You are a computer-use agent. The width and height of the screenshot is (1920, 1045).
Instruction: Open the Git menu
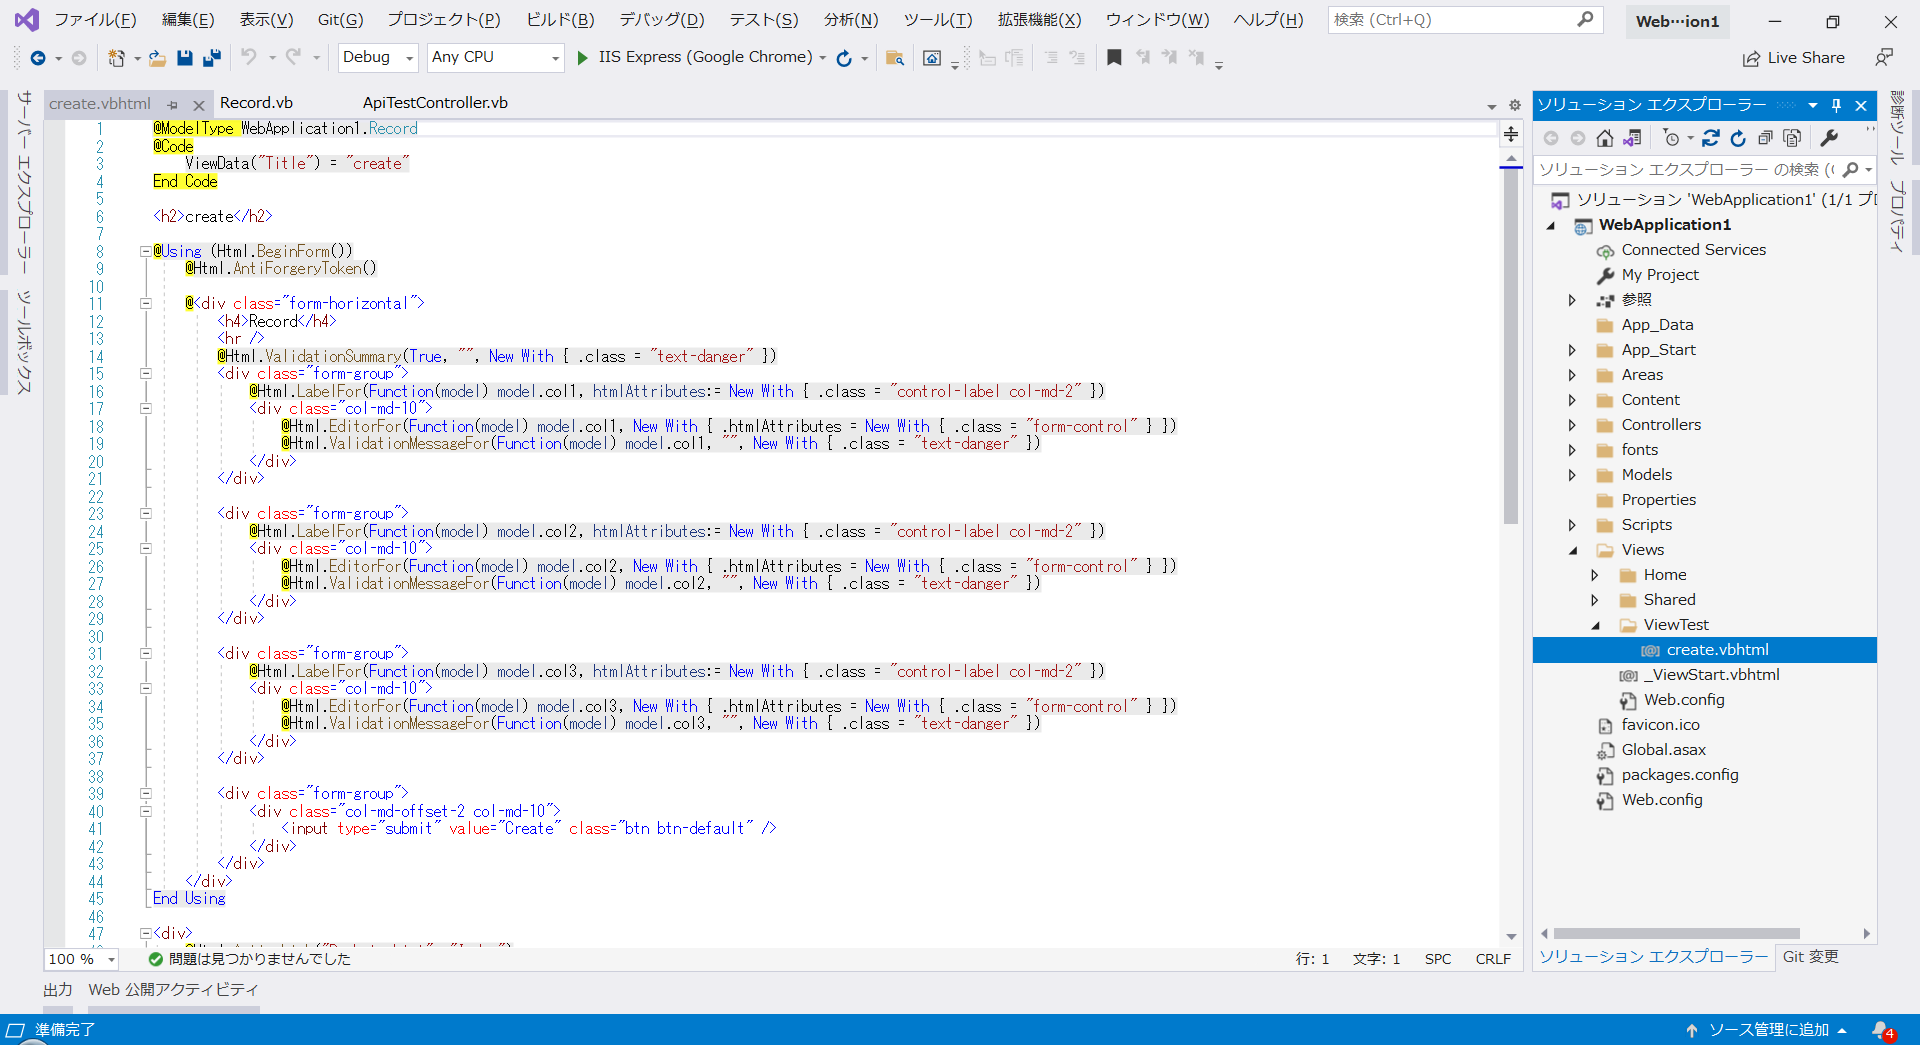tap(339, 19)
